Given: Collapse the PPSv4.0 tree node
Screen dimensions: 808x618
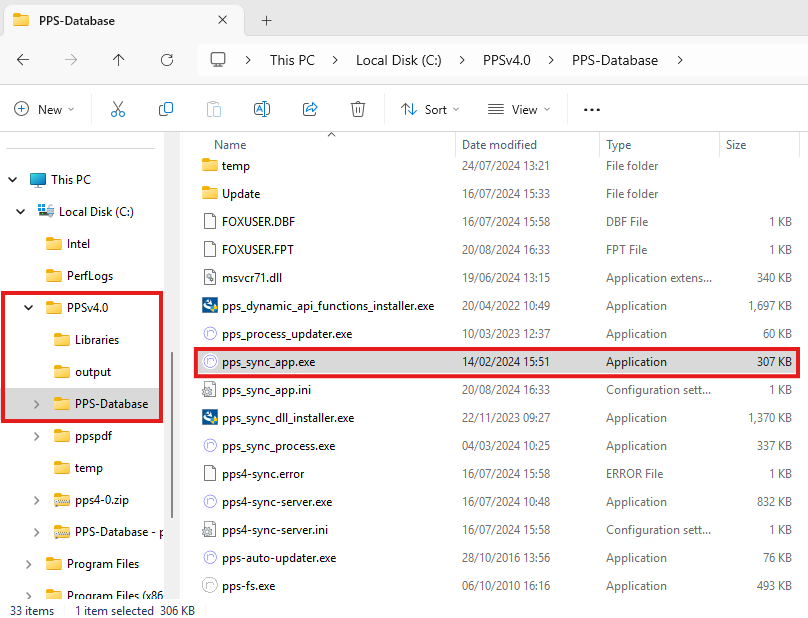Looking at the screenshot, I should (28, 308).
